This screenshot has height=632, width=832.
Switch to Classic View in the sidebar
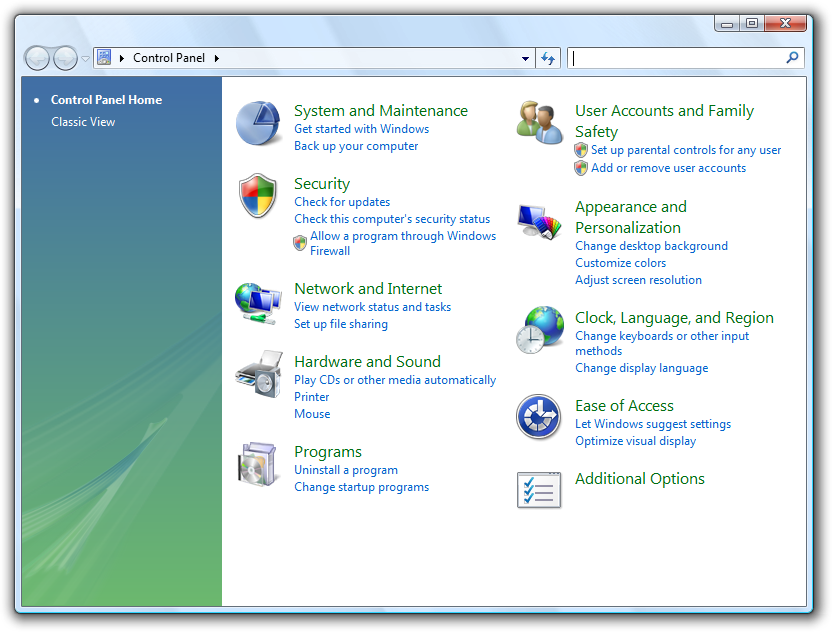(83, 122)
